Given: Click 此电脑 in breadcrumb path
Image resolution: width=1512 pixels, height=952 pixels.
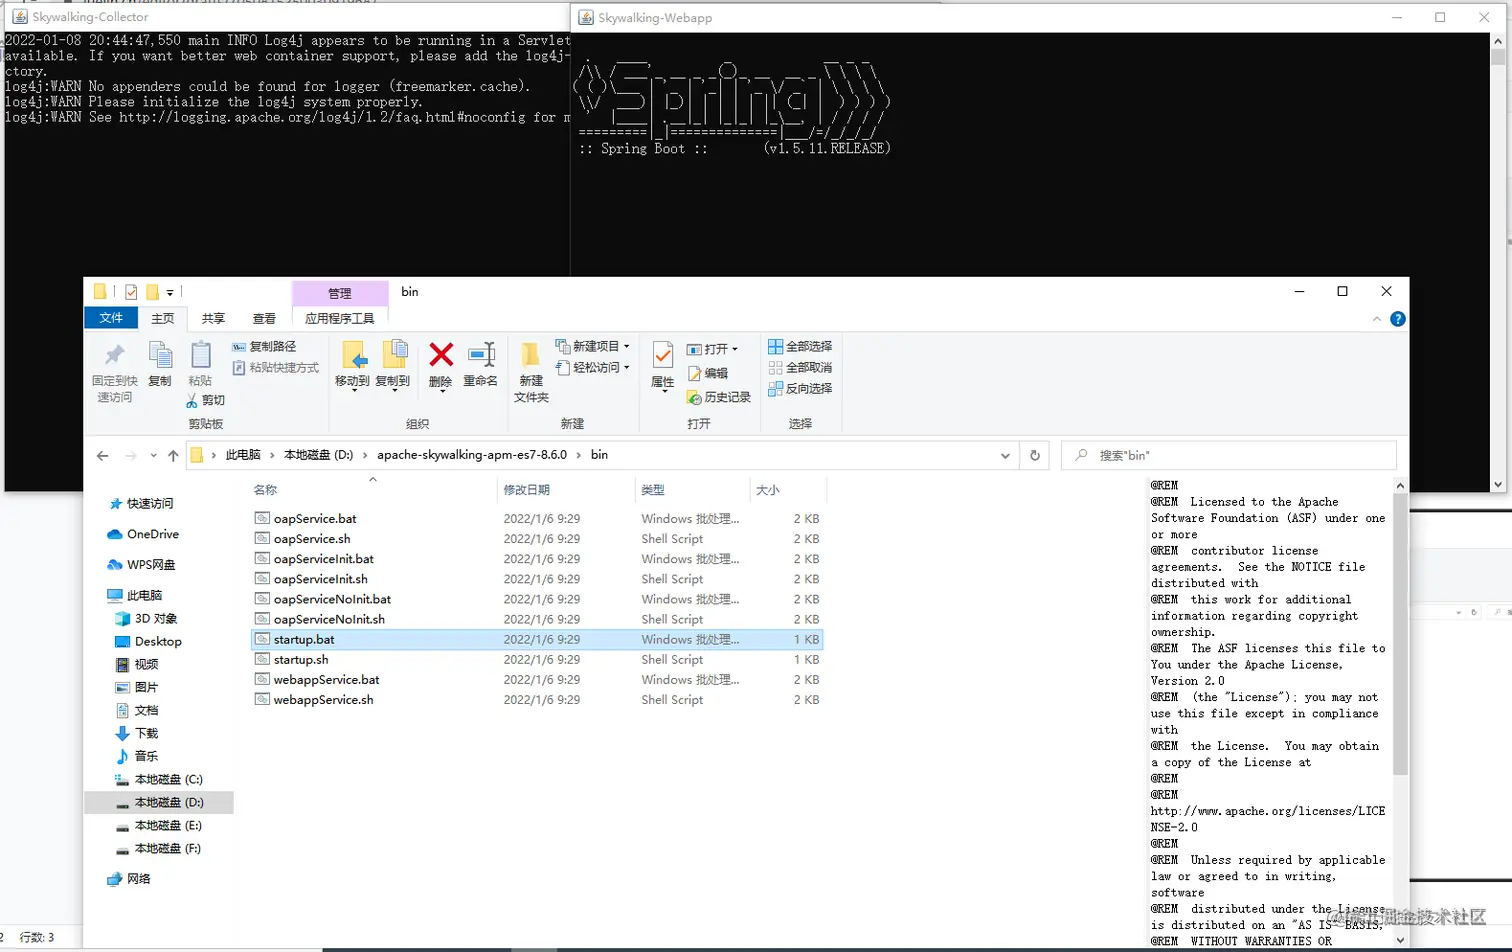Looking at the screenshot, I should pyautogui.click(x=243, y=454).
